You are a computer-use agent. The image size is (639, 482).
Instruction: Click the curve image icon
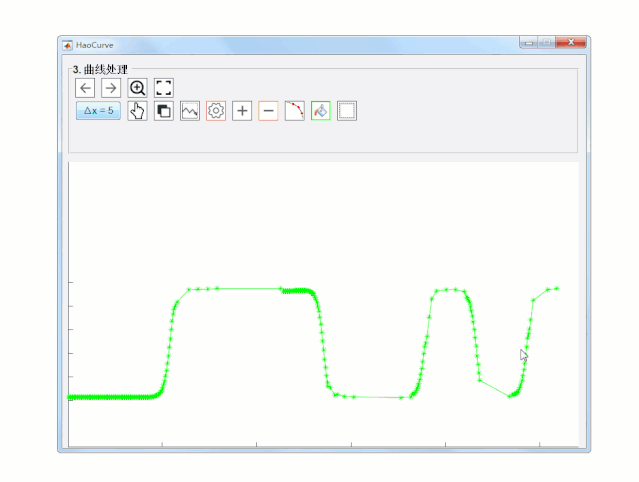tap(190, 111)
